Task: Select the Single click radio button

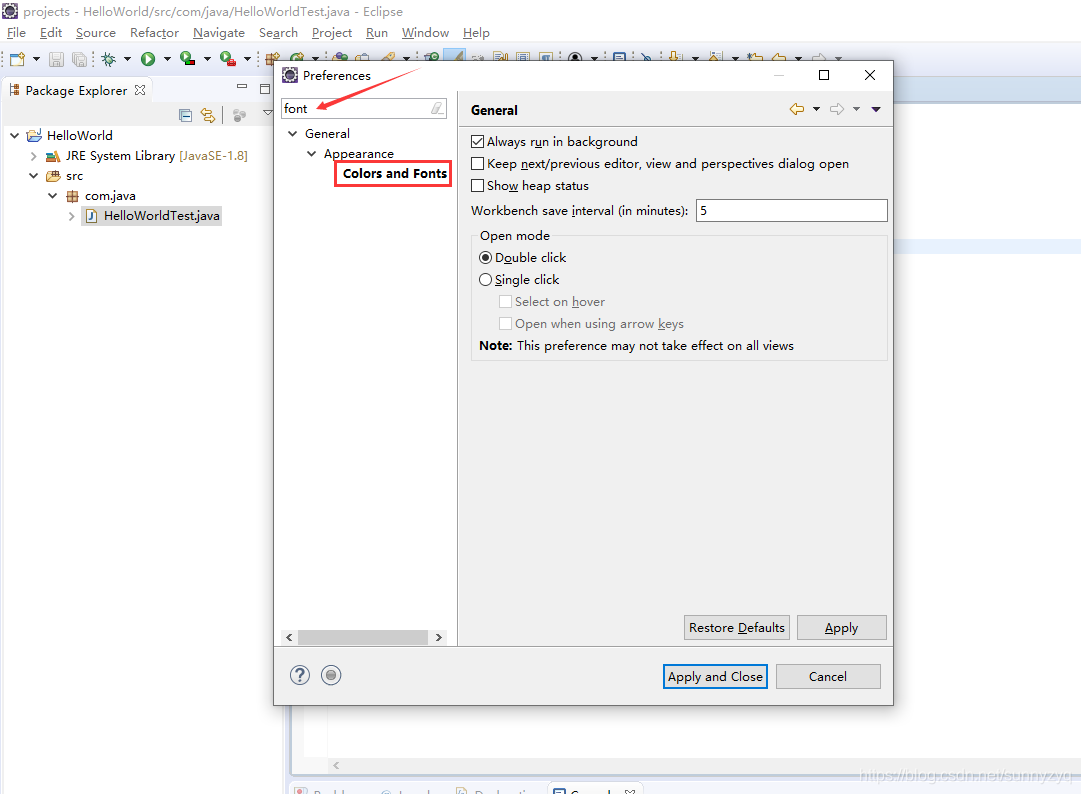Action: tap(485, 280)
